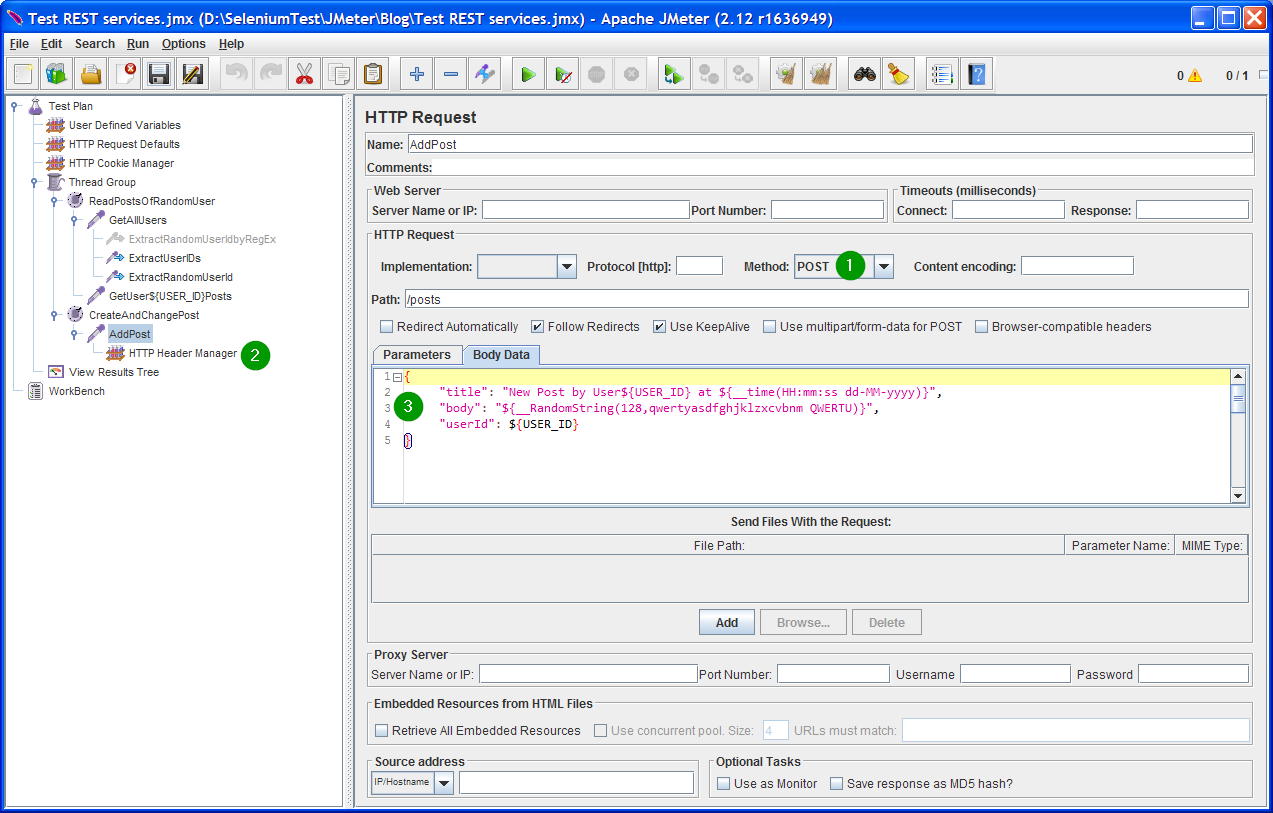This screenshot has height=813, width=1273.
Task: Collapse the Test Plan tree node
Action: point(14,106)
